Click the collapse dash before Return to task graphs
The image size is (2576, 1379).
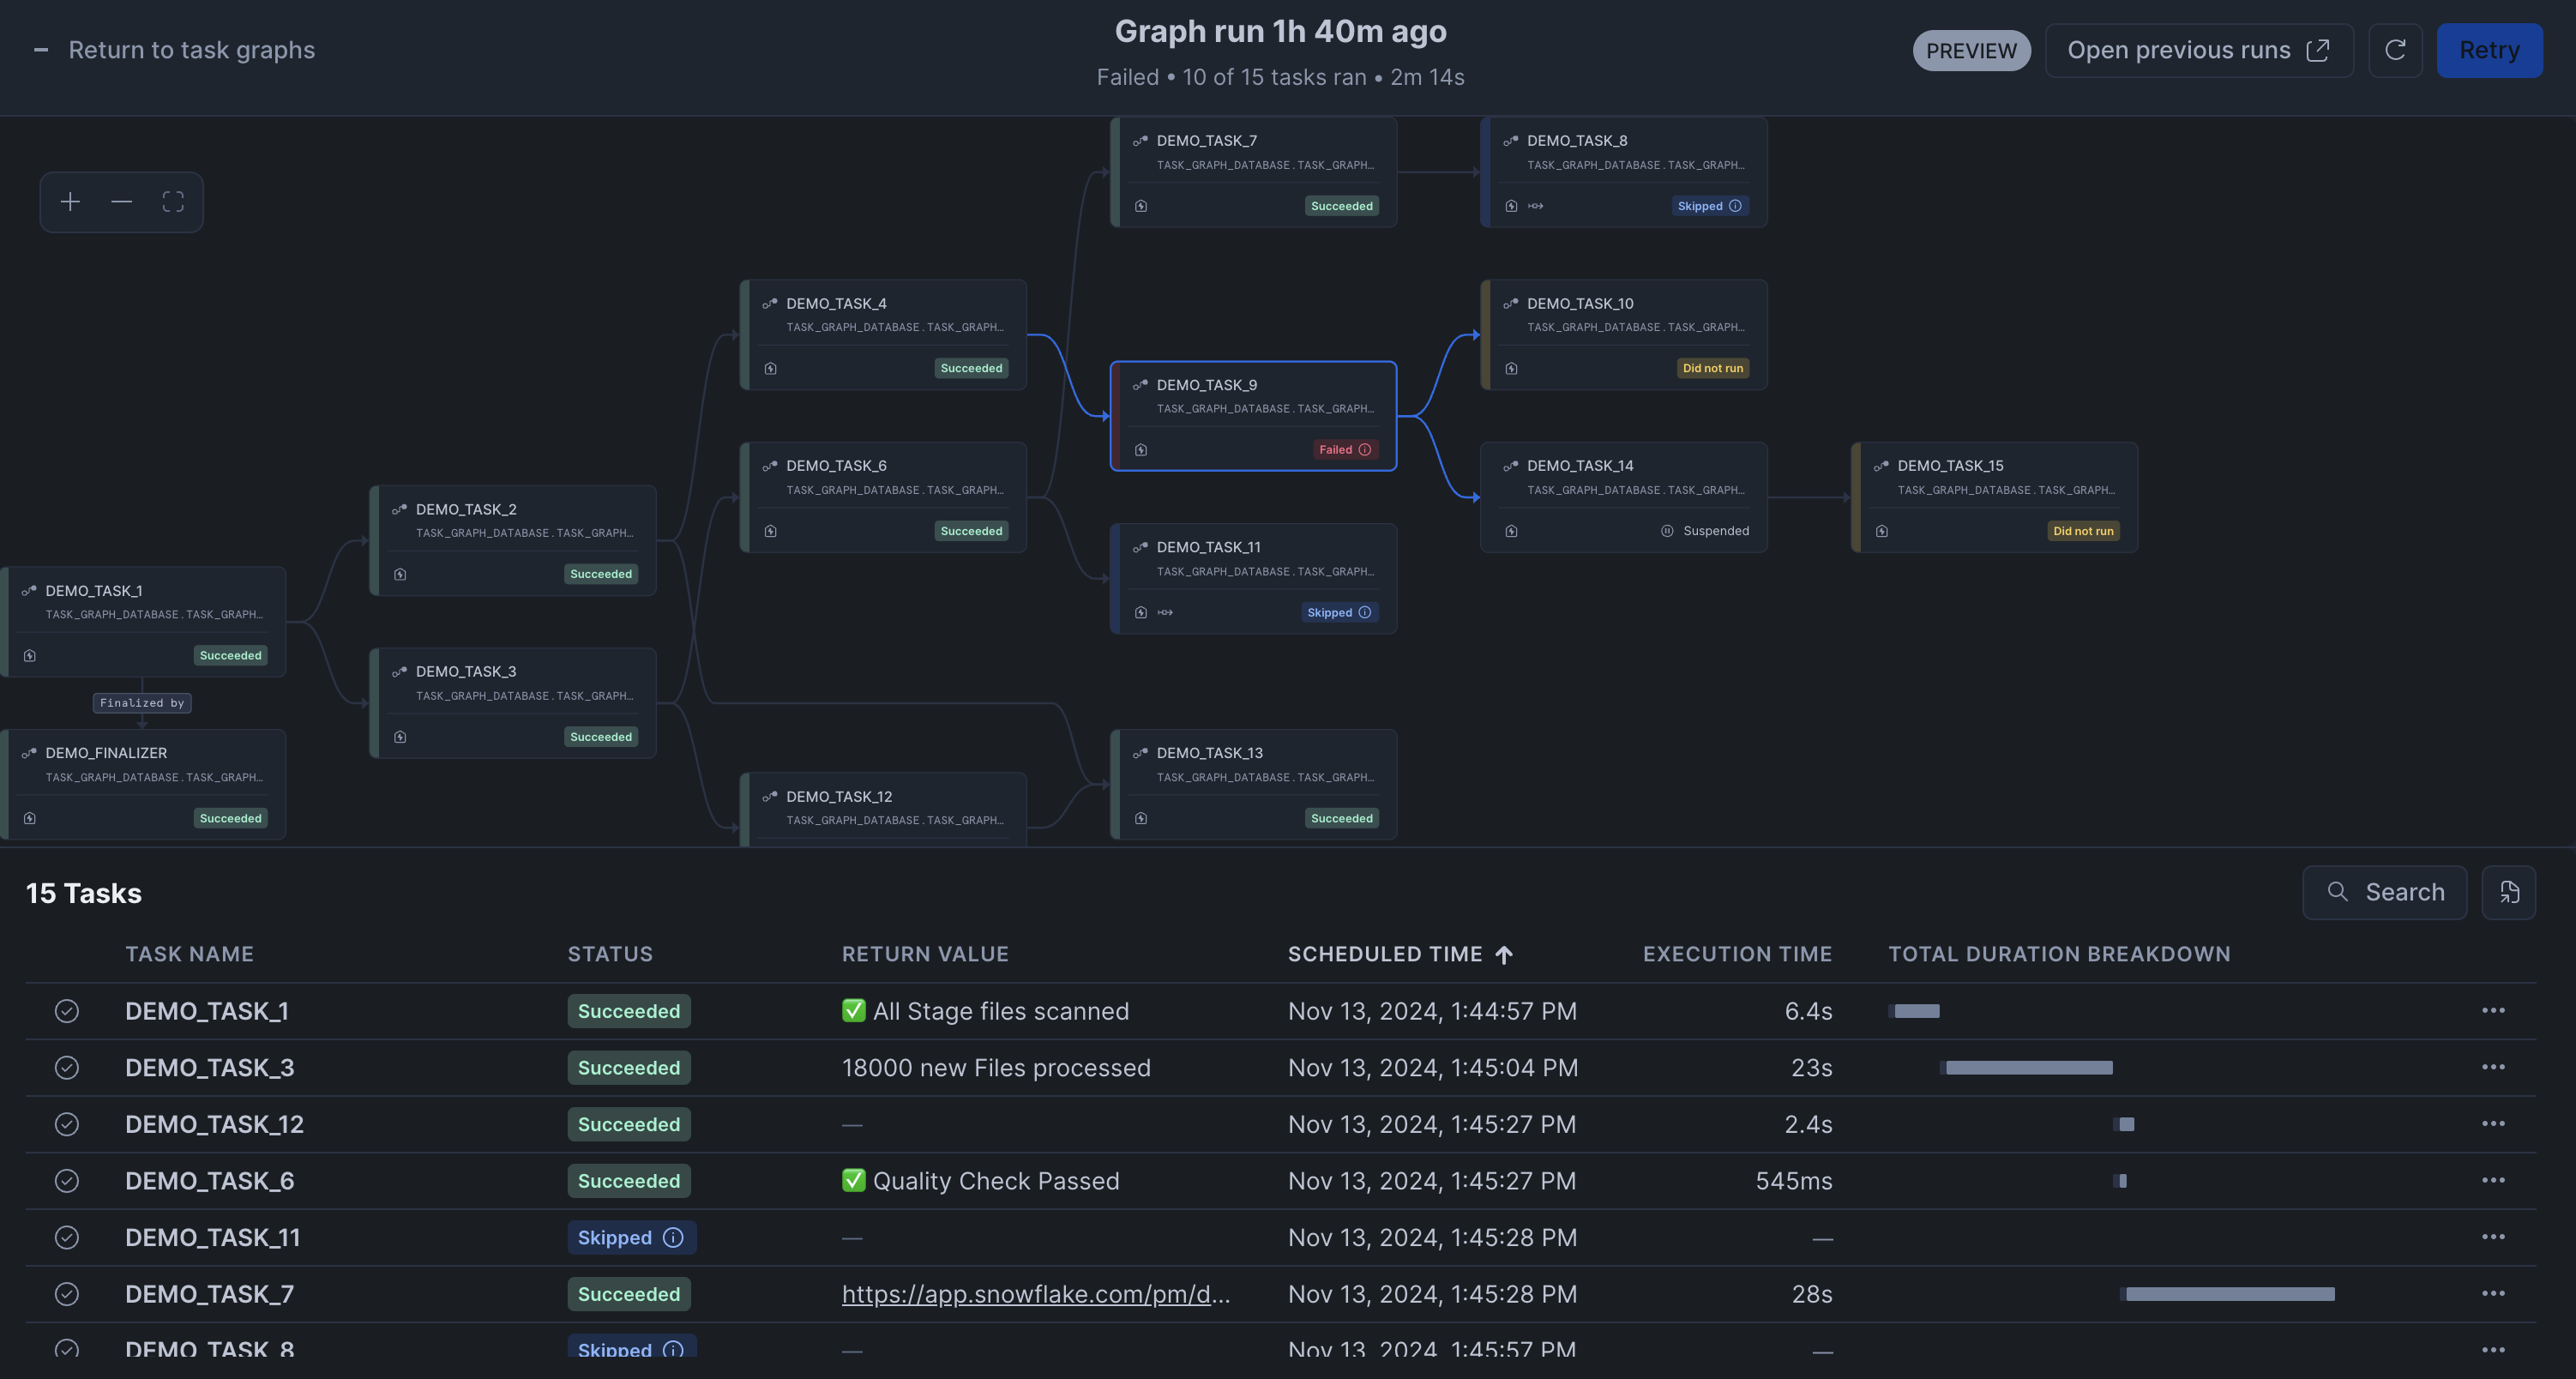(x=41, y=50)
